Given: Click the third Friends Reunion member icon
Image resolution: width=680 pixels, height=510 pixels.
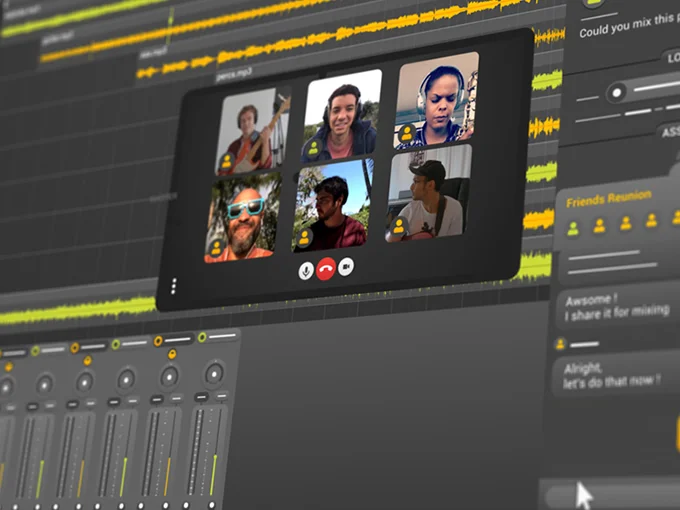Looking at the screenshot, I should [x=626, y=223].
